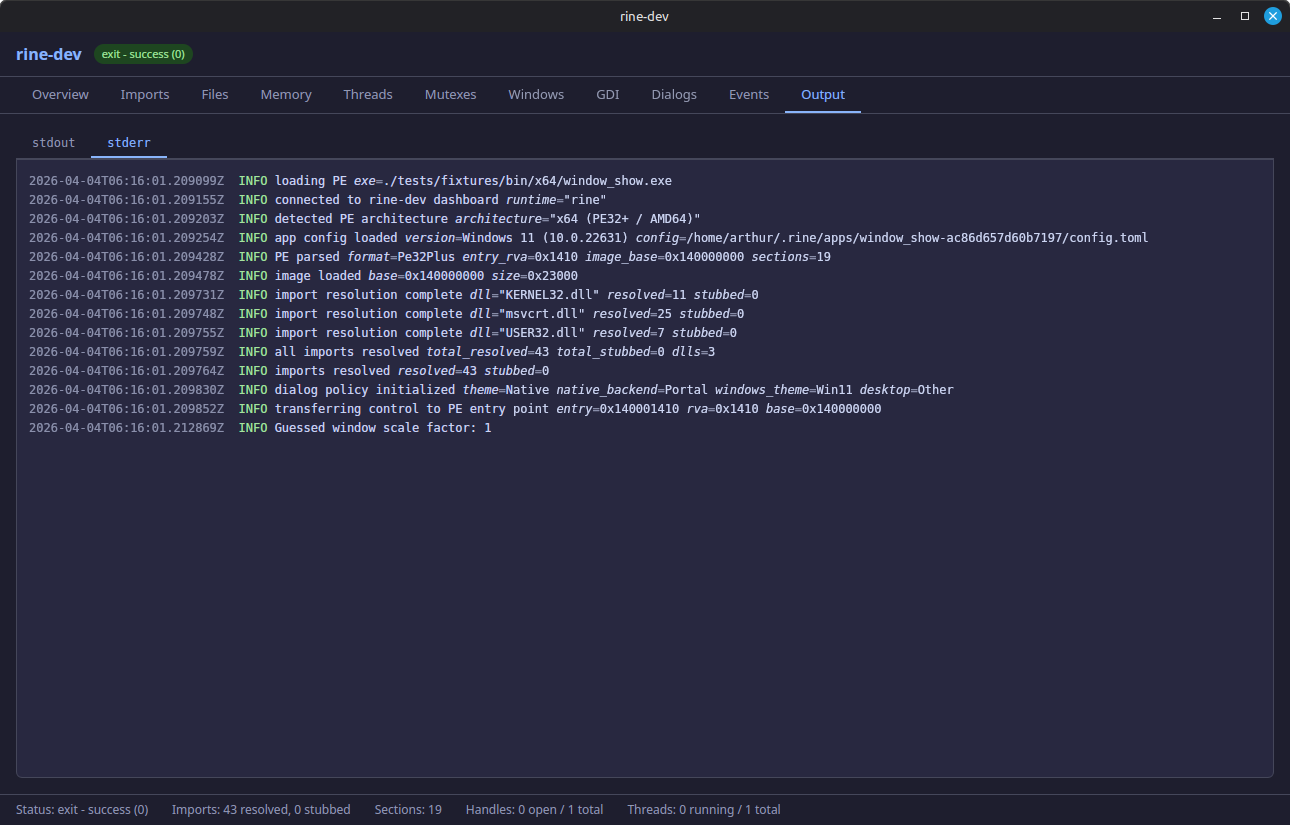View the Memory tab
The height and width of the screenshot is (825, 1290).
pyautogui.click(x=285, y=94)
